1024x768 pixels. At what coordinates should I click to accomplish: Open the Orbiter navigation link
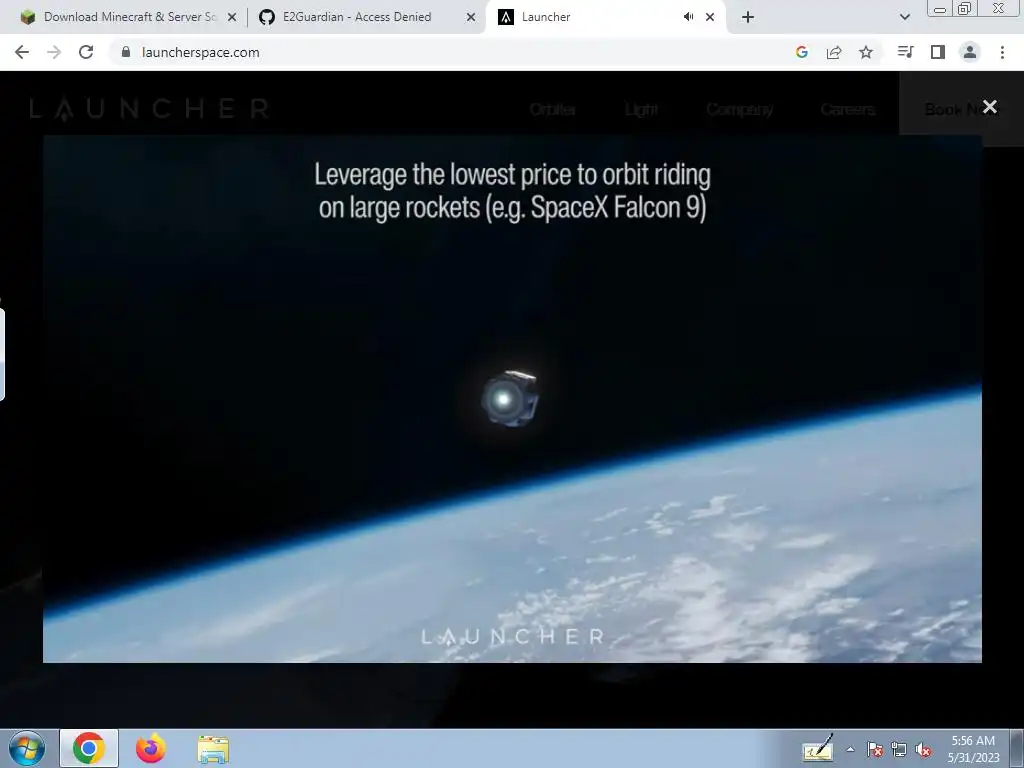click(x=552, y=109)
